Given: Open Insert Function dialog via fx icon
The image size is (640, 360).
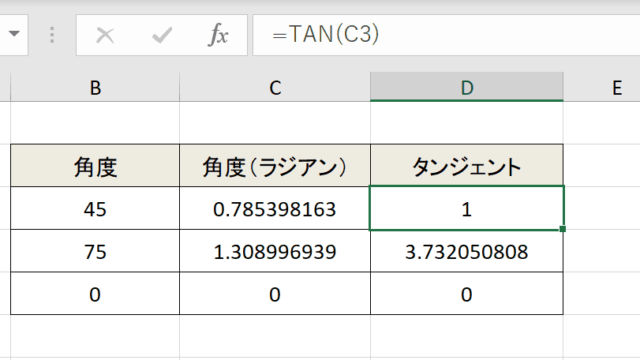Looking at the screenshot, I should click(x=218, y=35).
